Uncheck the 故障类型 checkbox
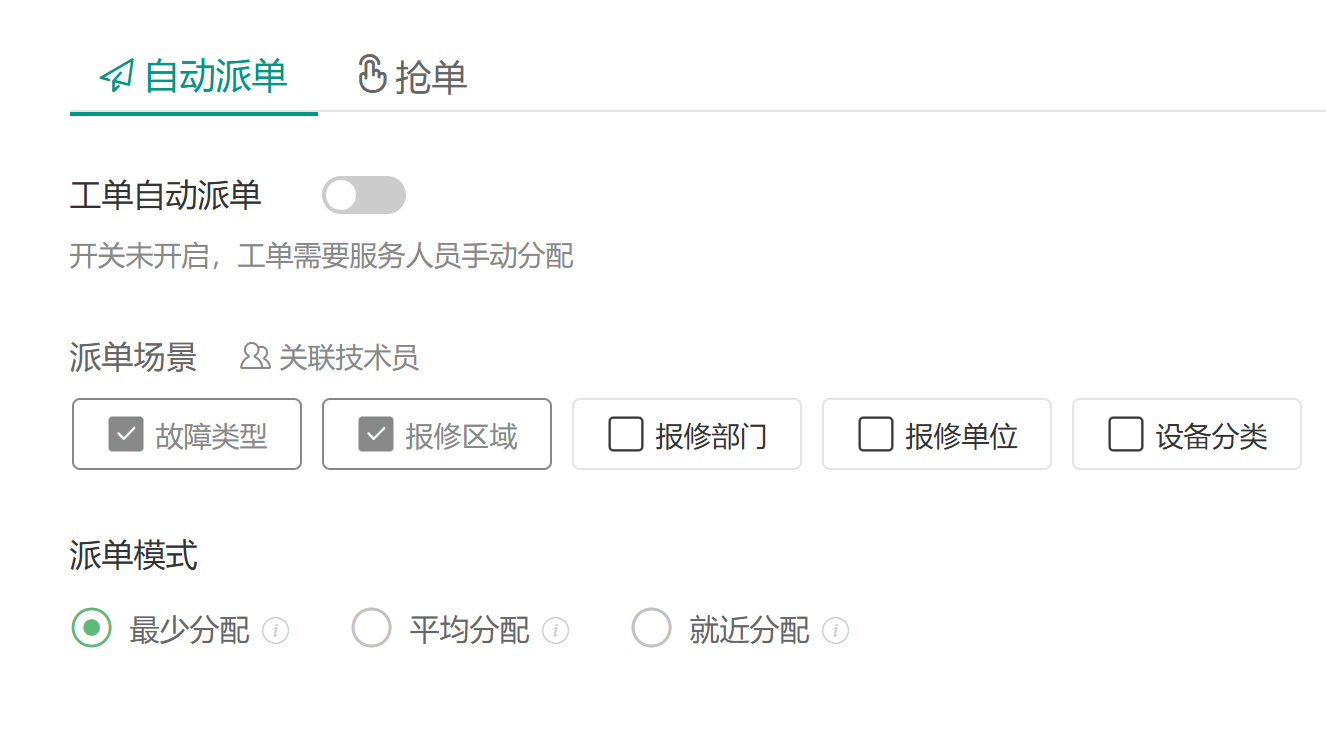 pyautogui.click(x=126, y=435)
